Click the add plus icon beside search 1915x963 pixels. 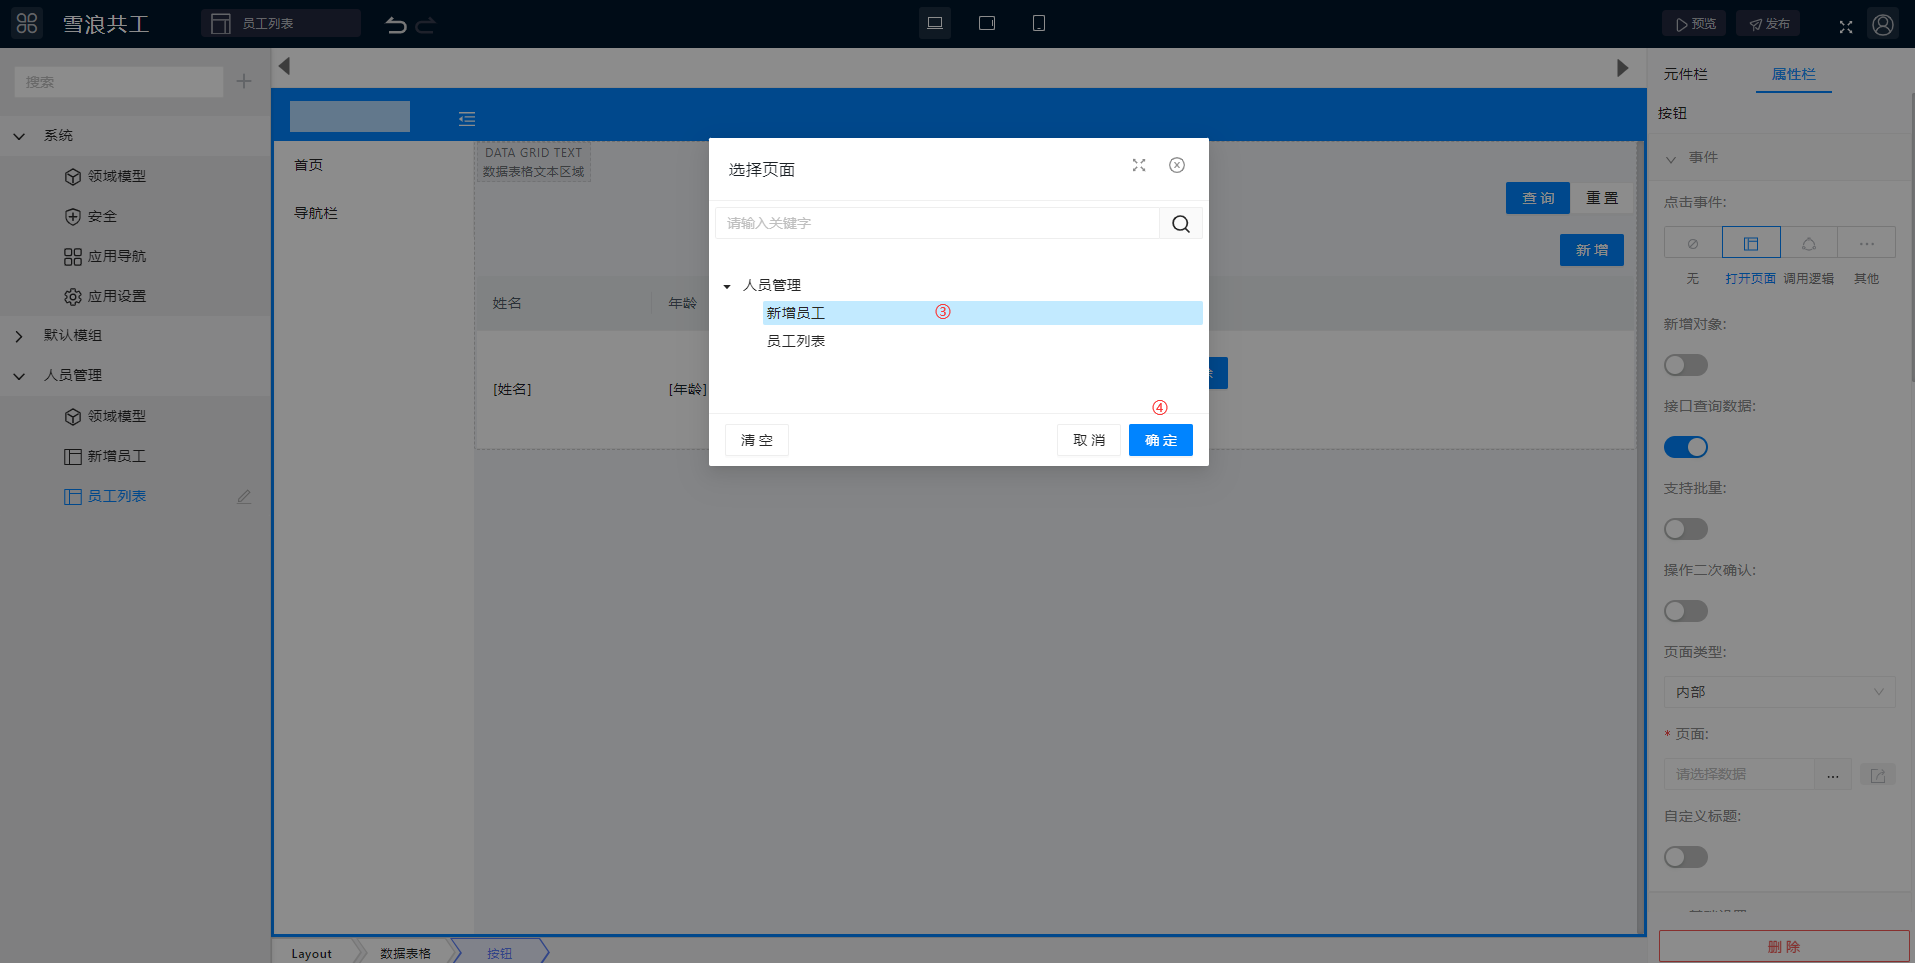[x=244, y=82]
